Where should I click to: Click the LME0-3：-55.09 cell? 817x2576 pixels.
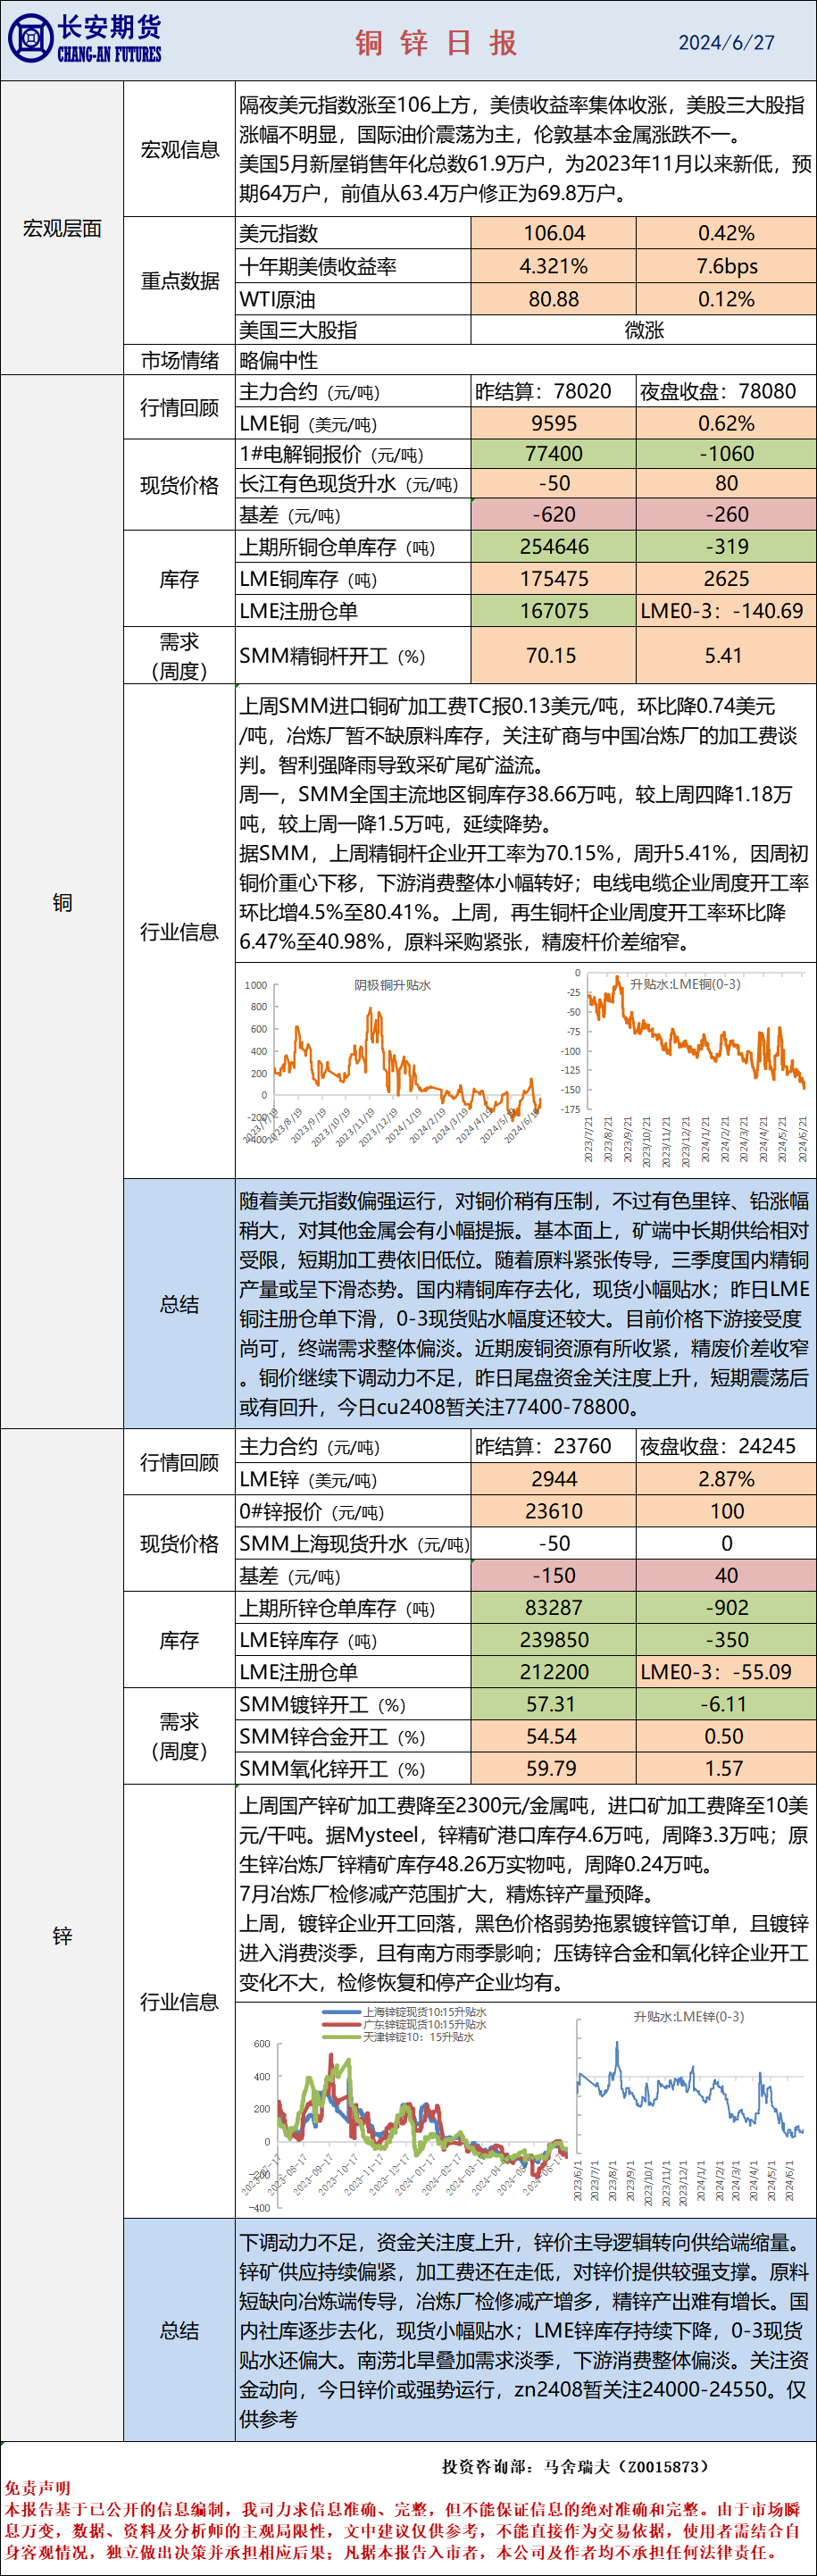pyautogui.click(x=726, y=1672)
